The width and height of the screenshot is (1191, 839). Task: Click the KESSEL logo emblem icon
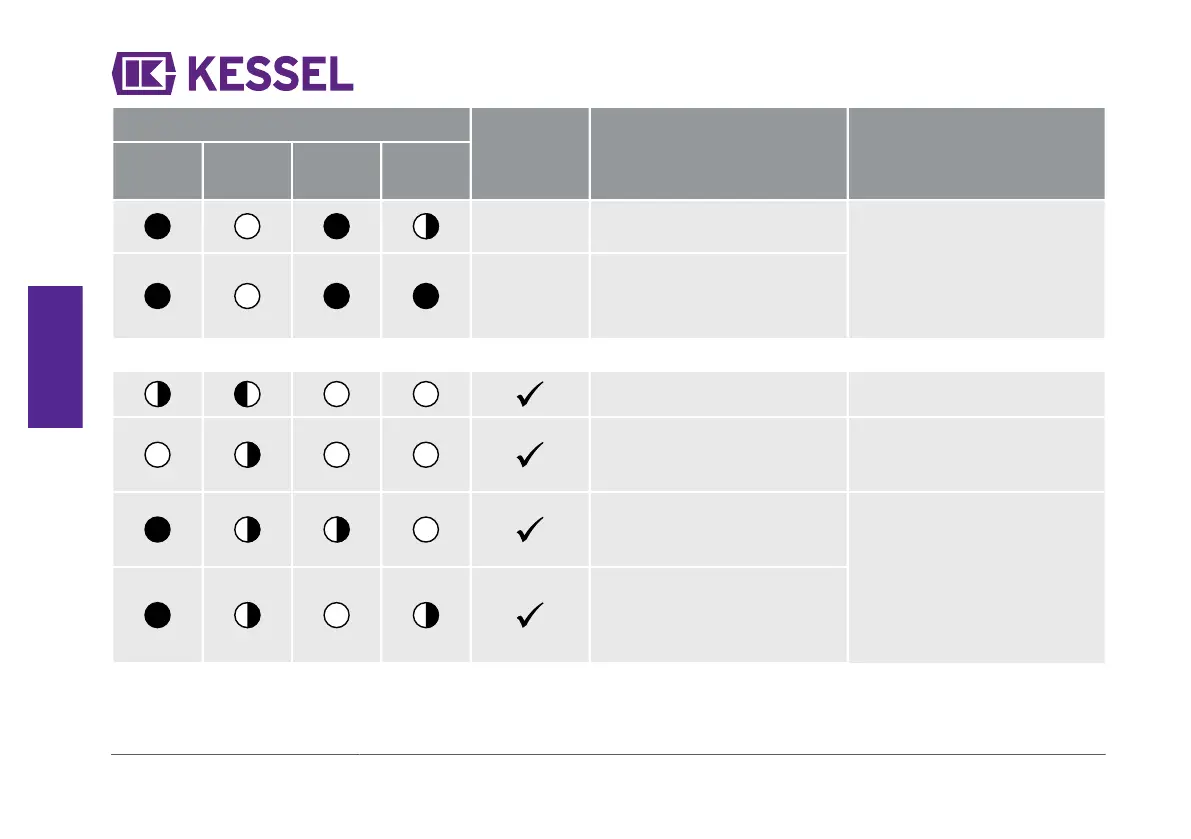[144, 74]
